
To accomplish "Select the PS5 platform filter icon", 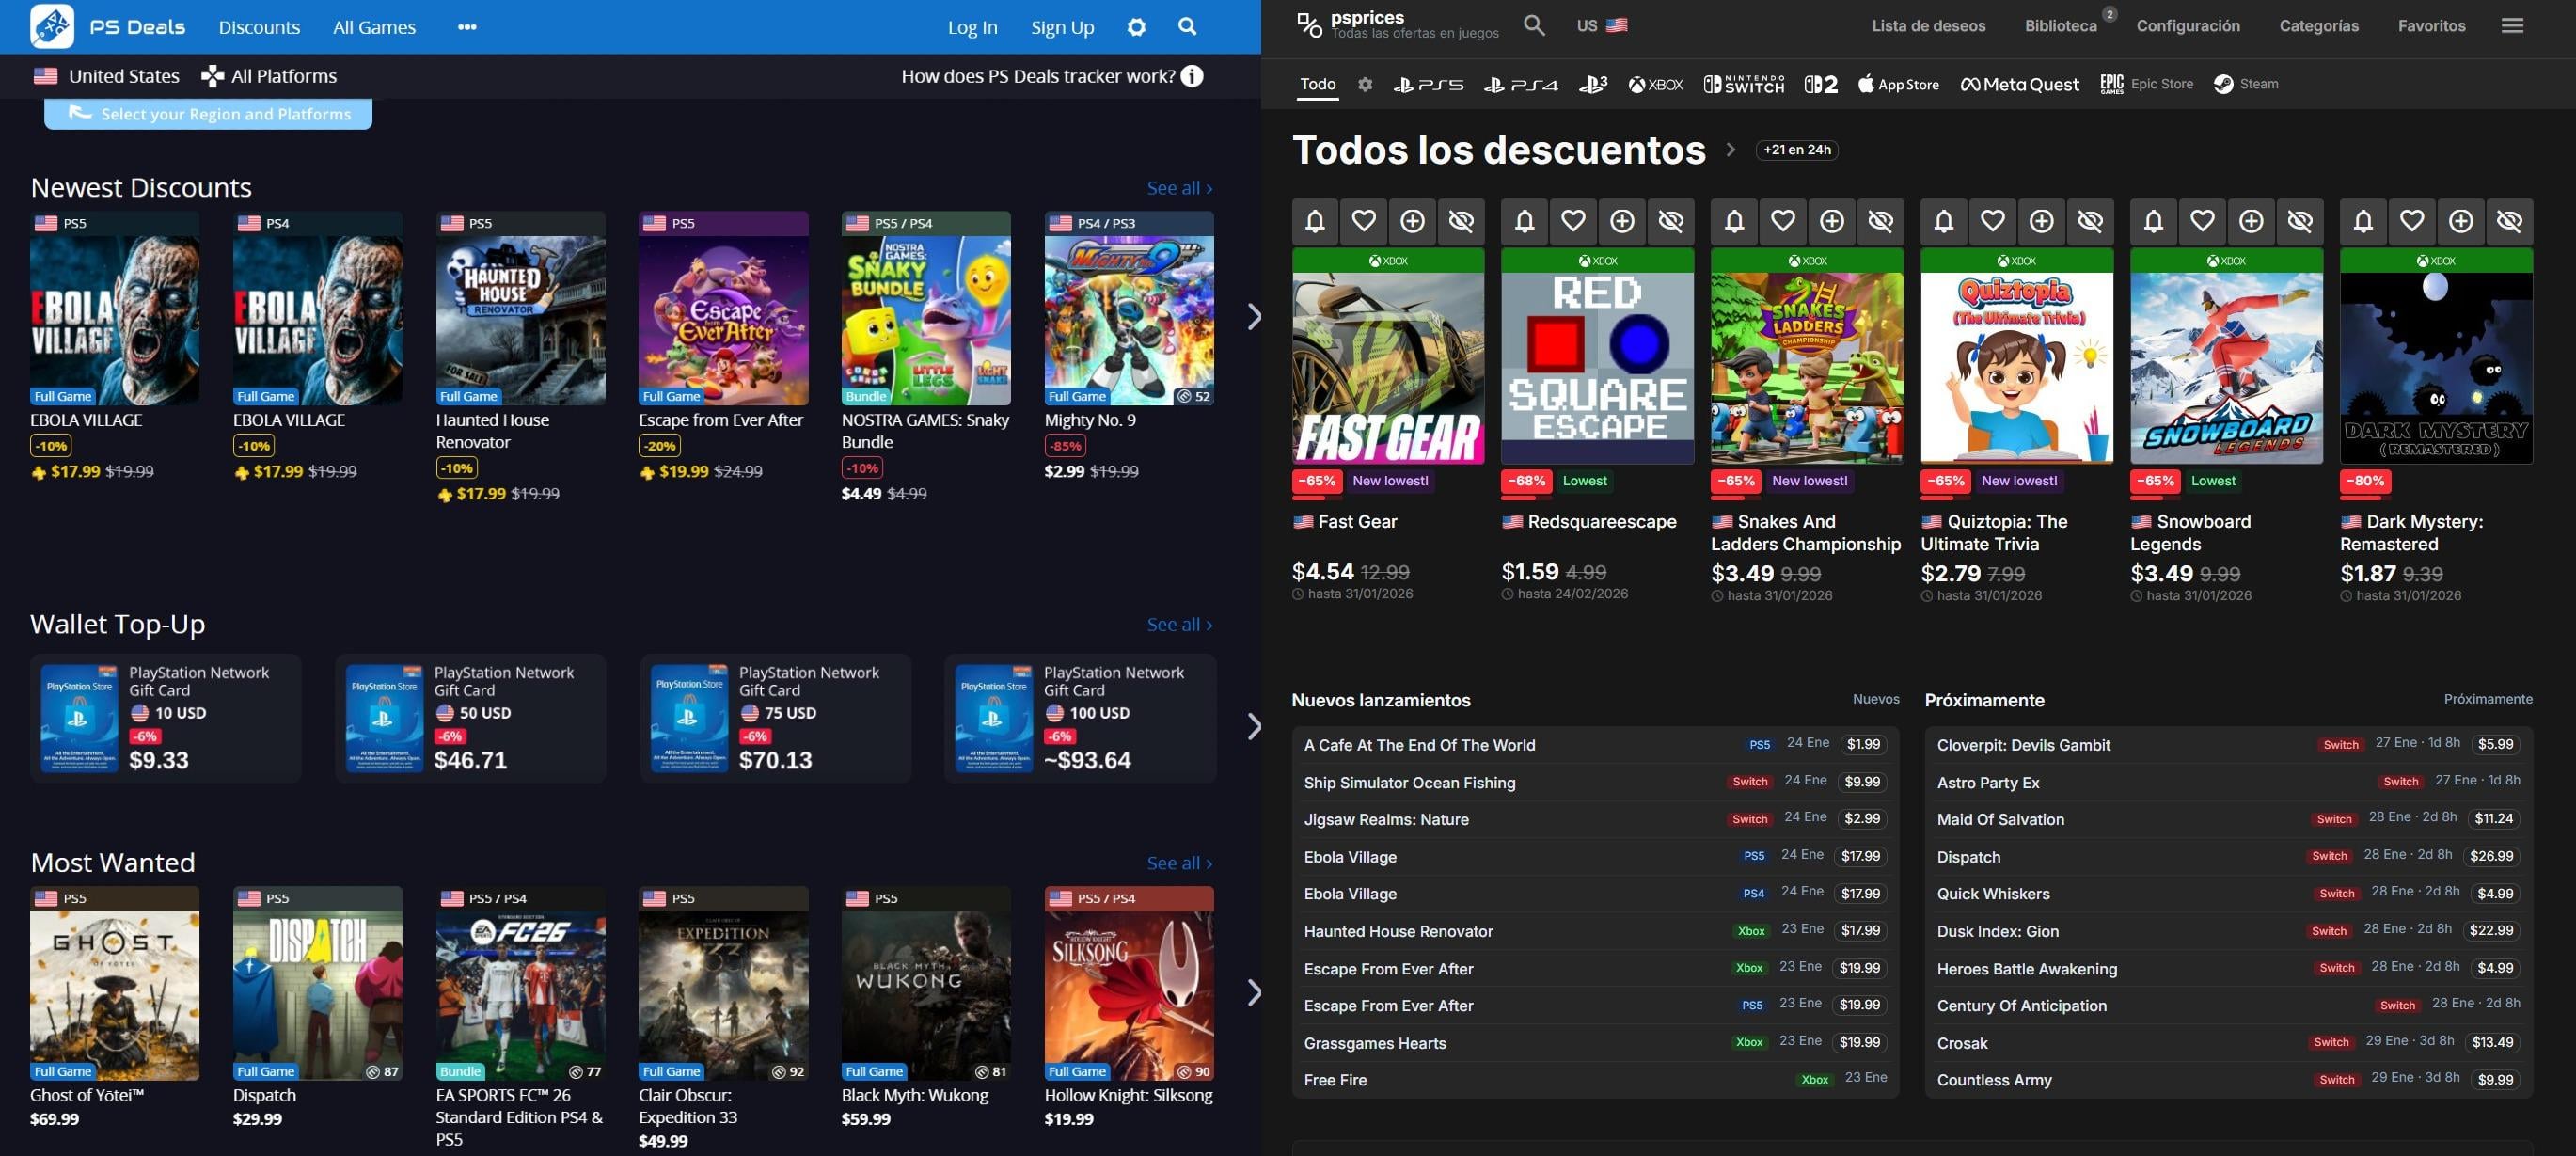I will (x=1428, y=85).
